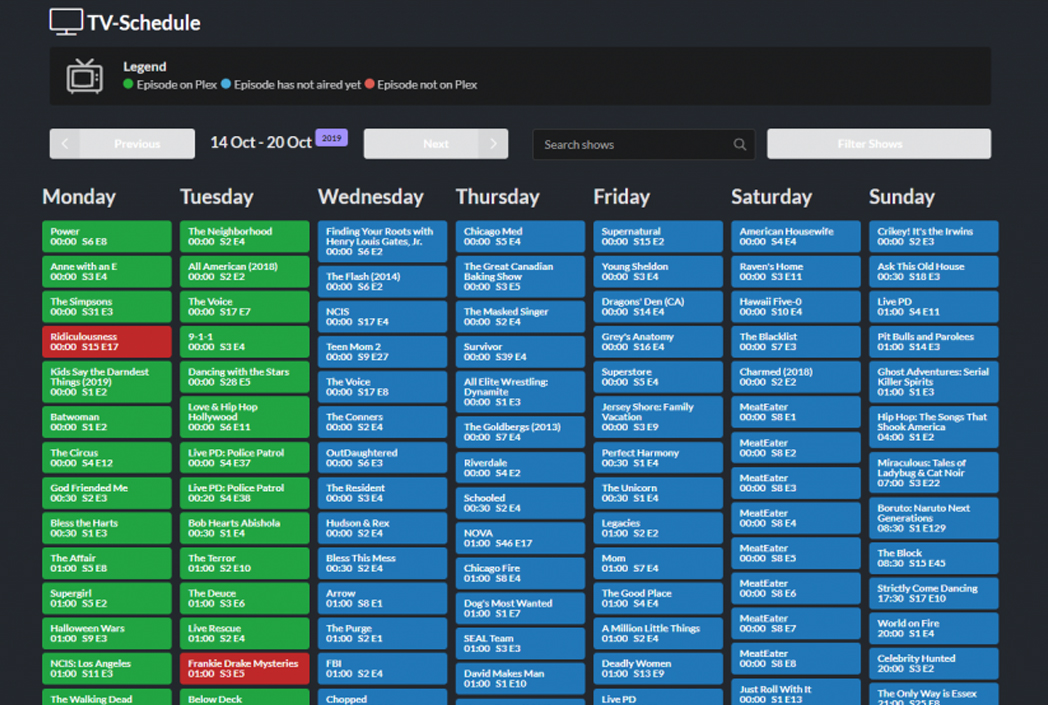Viewport: 1048px width, 705px height.
Task: Open the Supergirl S5 E2 card
Action: click(x=107, y=598)
